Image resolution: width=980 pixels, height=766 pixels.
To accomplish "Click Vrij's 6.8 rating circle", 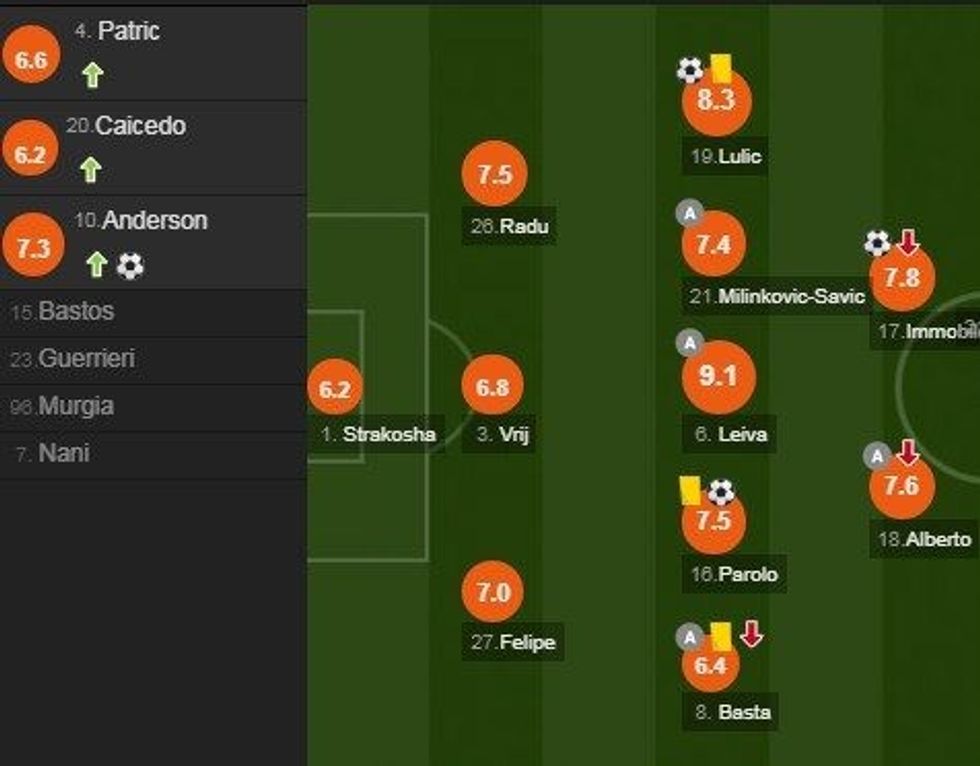I will click(x=493, y=387).
